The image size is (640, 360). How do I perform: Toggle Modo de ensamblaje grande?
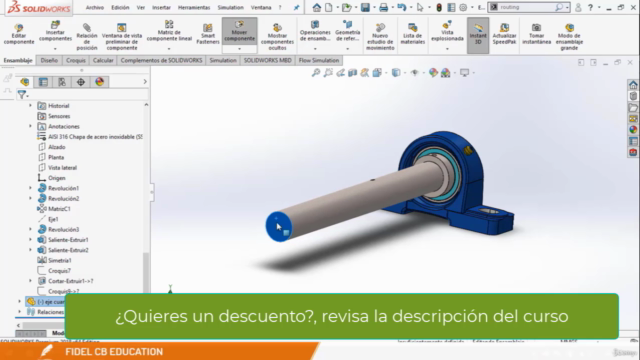point(569,37)
